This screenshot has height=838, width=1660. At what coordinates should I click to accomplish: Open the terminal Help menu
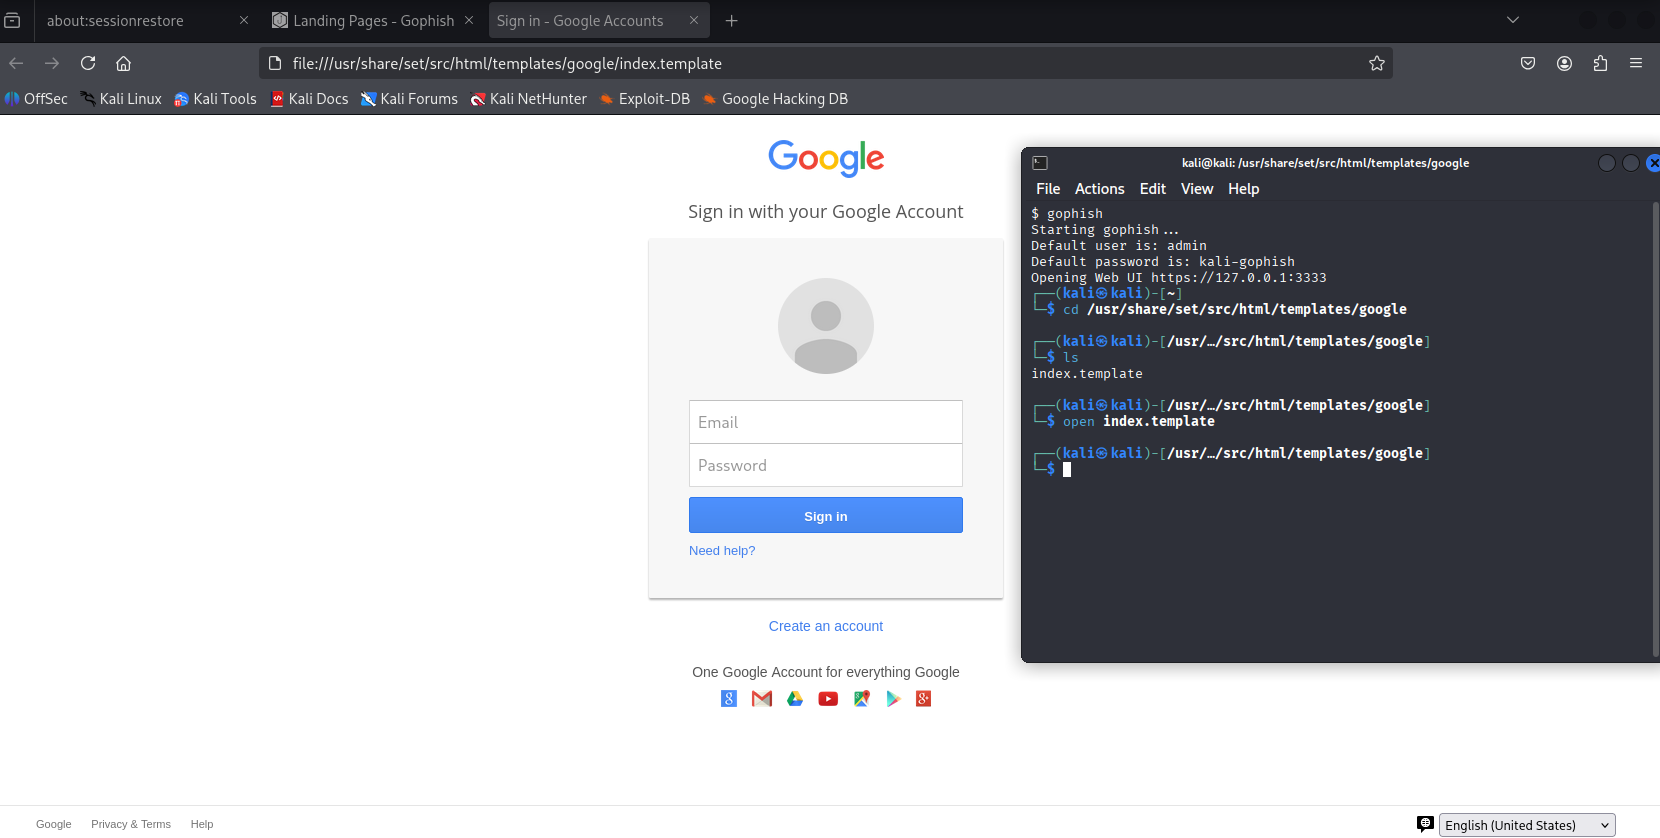click(1244, 189)
